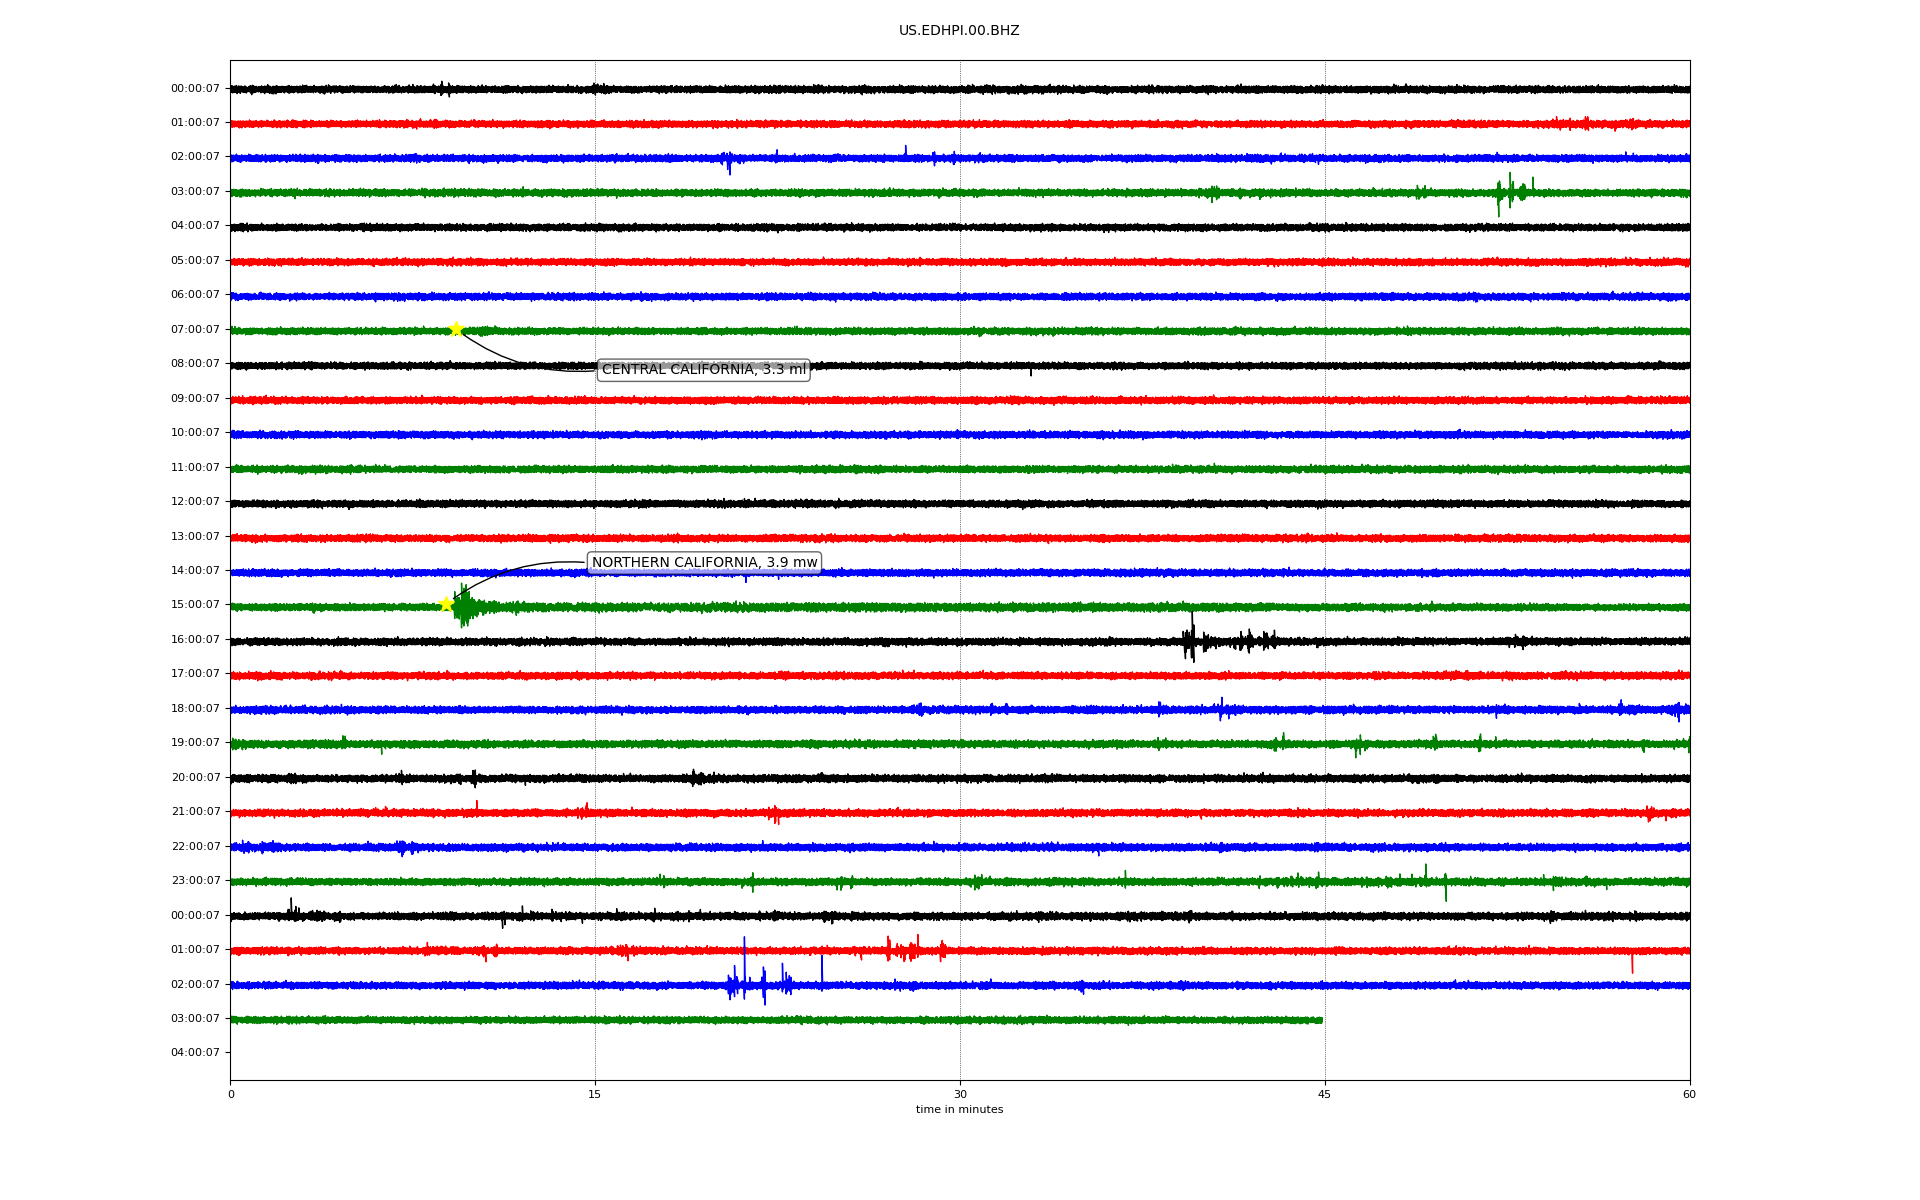The width and height of the screenshot is (1920, 1200).
Task: Click the 16:00:07 time label
Action: pyautogui.click(x=195, y=640)
